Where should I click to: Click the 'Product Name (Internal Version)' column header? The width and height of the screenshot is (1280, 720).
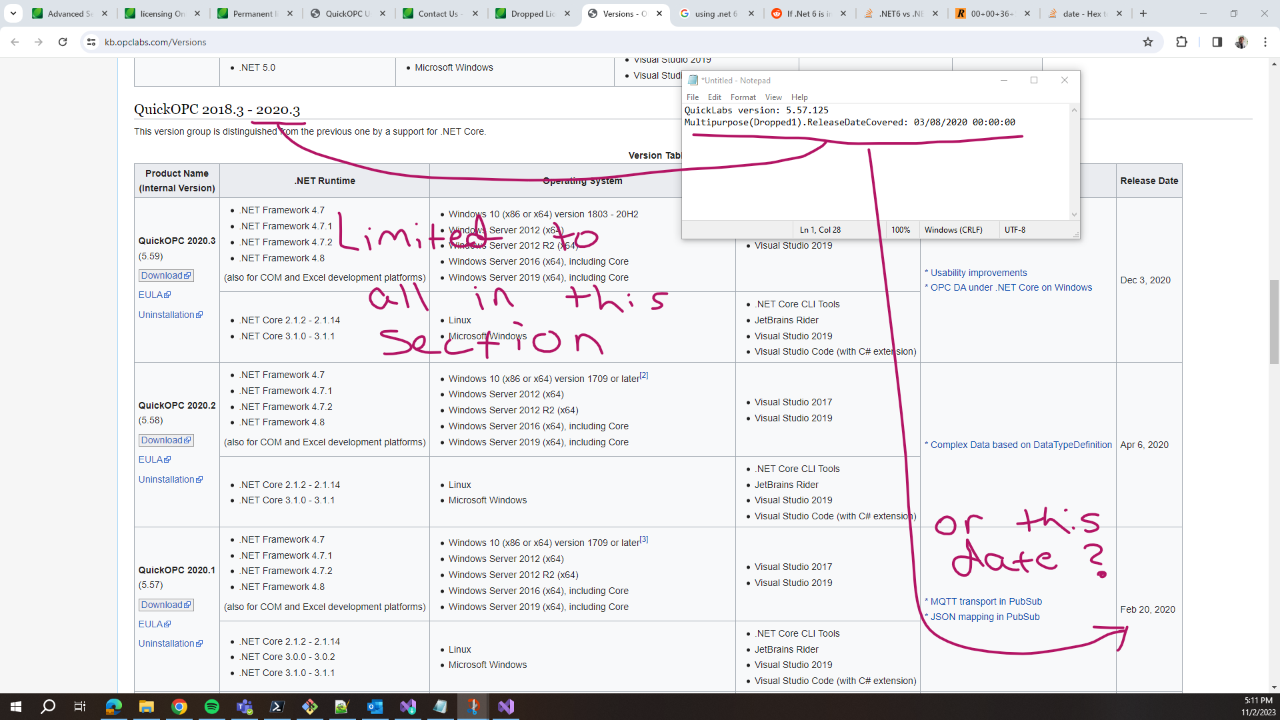(x=176, y=181)
